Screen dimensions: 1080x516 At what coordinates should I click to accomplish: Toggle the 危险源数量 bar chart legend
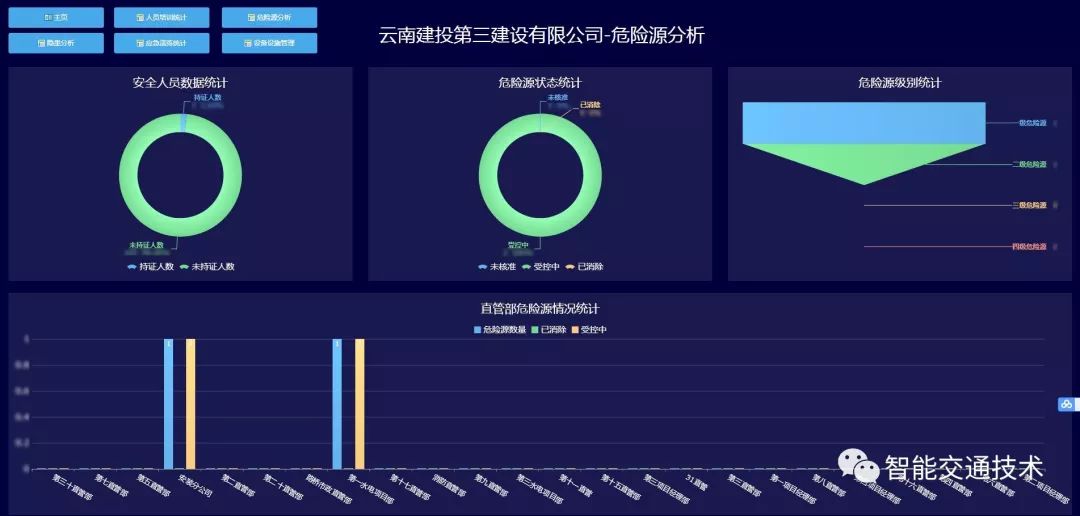click(499, 330)
